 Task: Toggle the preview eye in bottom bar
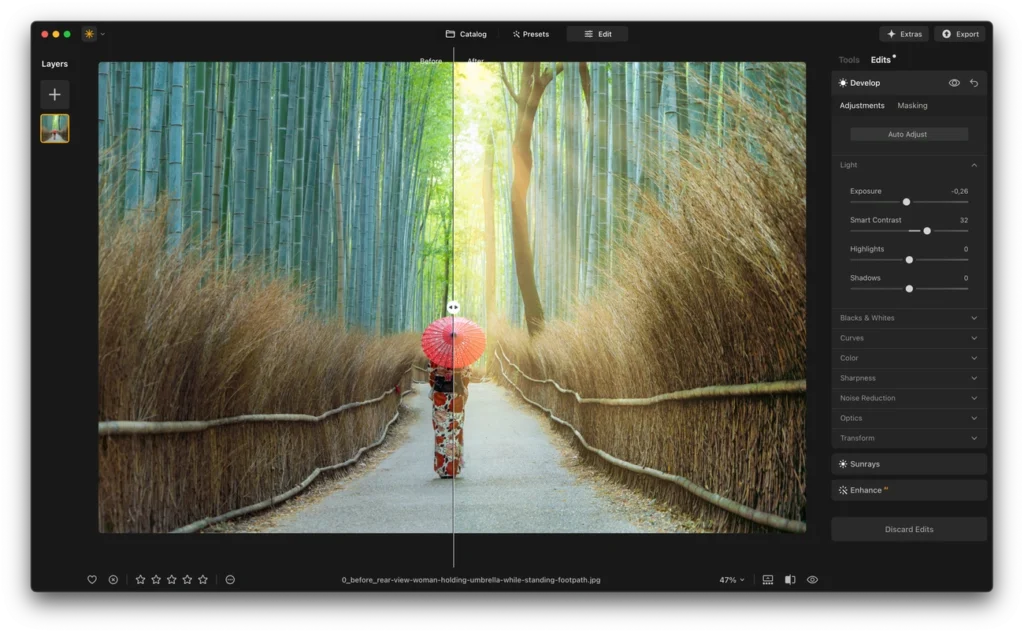coord(812,579)
